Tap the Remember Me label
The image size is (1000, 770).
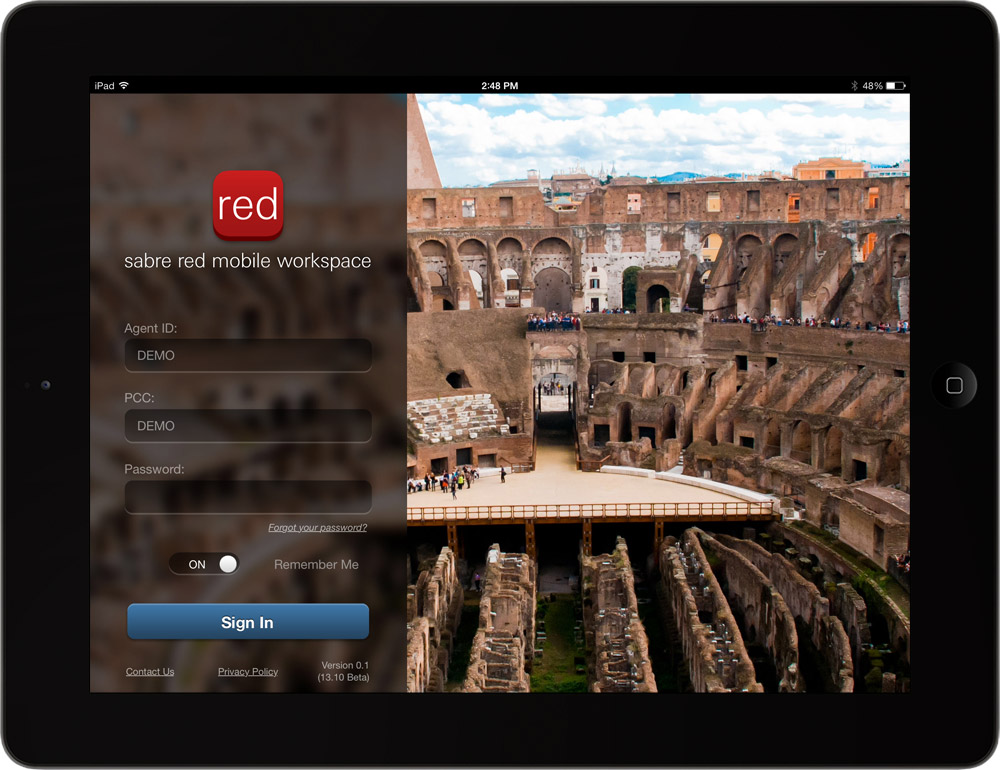point(316,565)
